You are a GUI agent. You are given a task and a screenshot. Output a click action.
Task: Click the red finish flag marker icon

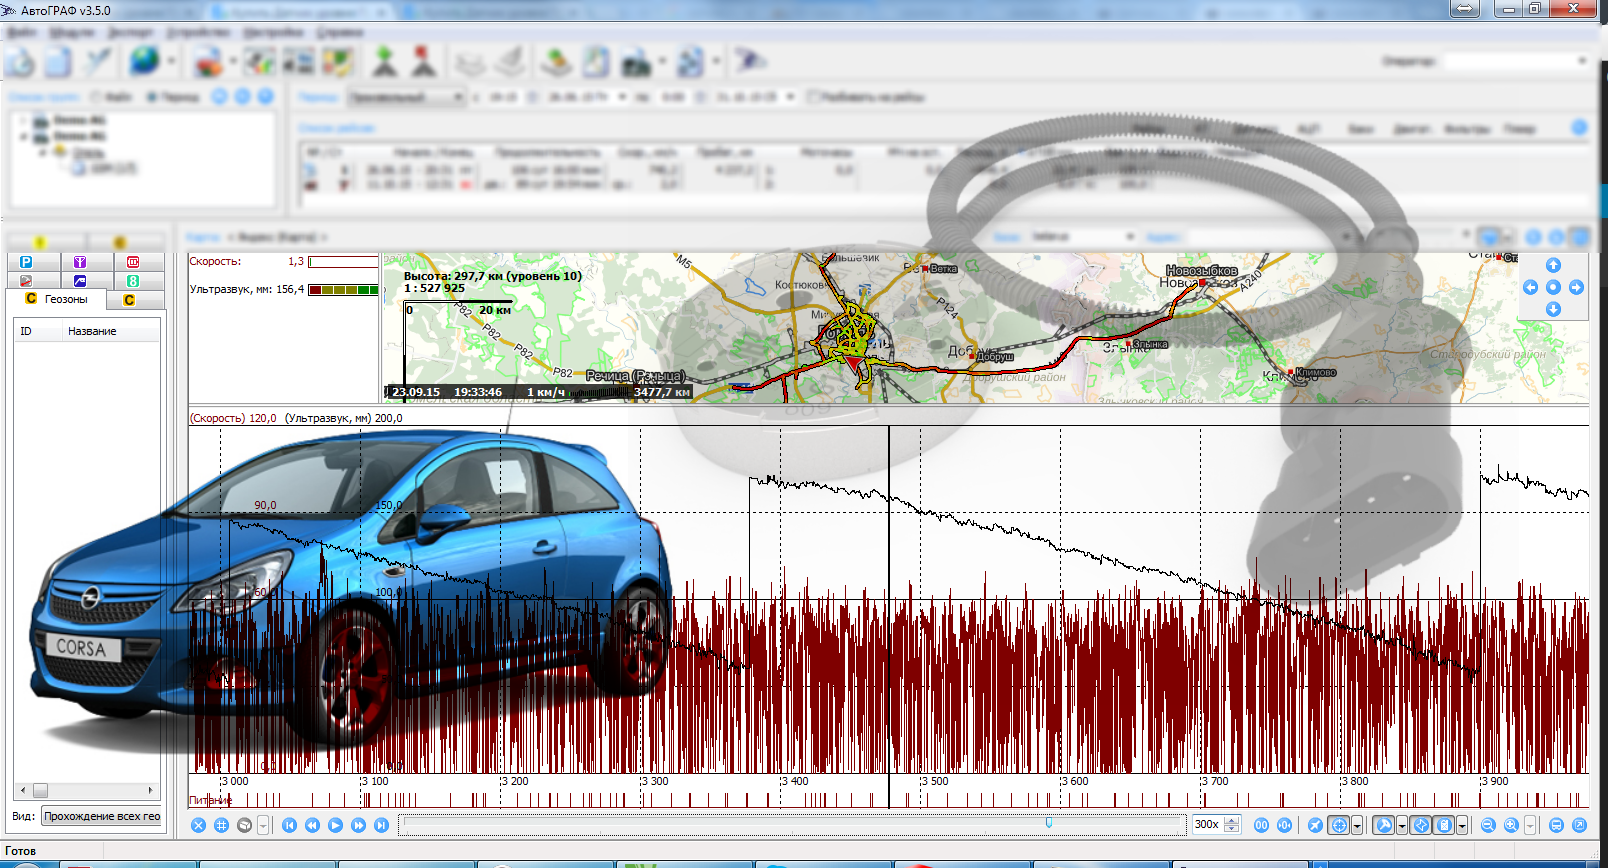pyautogui.click(x=424, y=62)
